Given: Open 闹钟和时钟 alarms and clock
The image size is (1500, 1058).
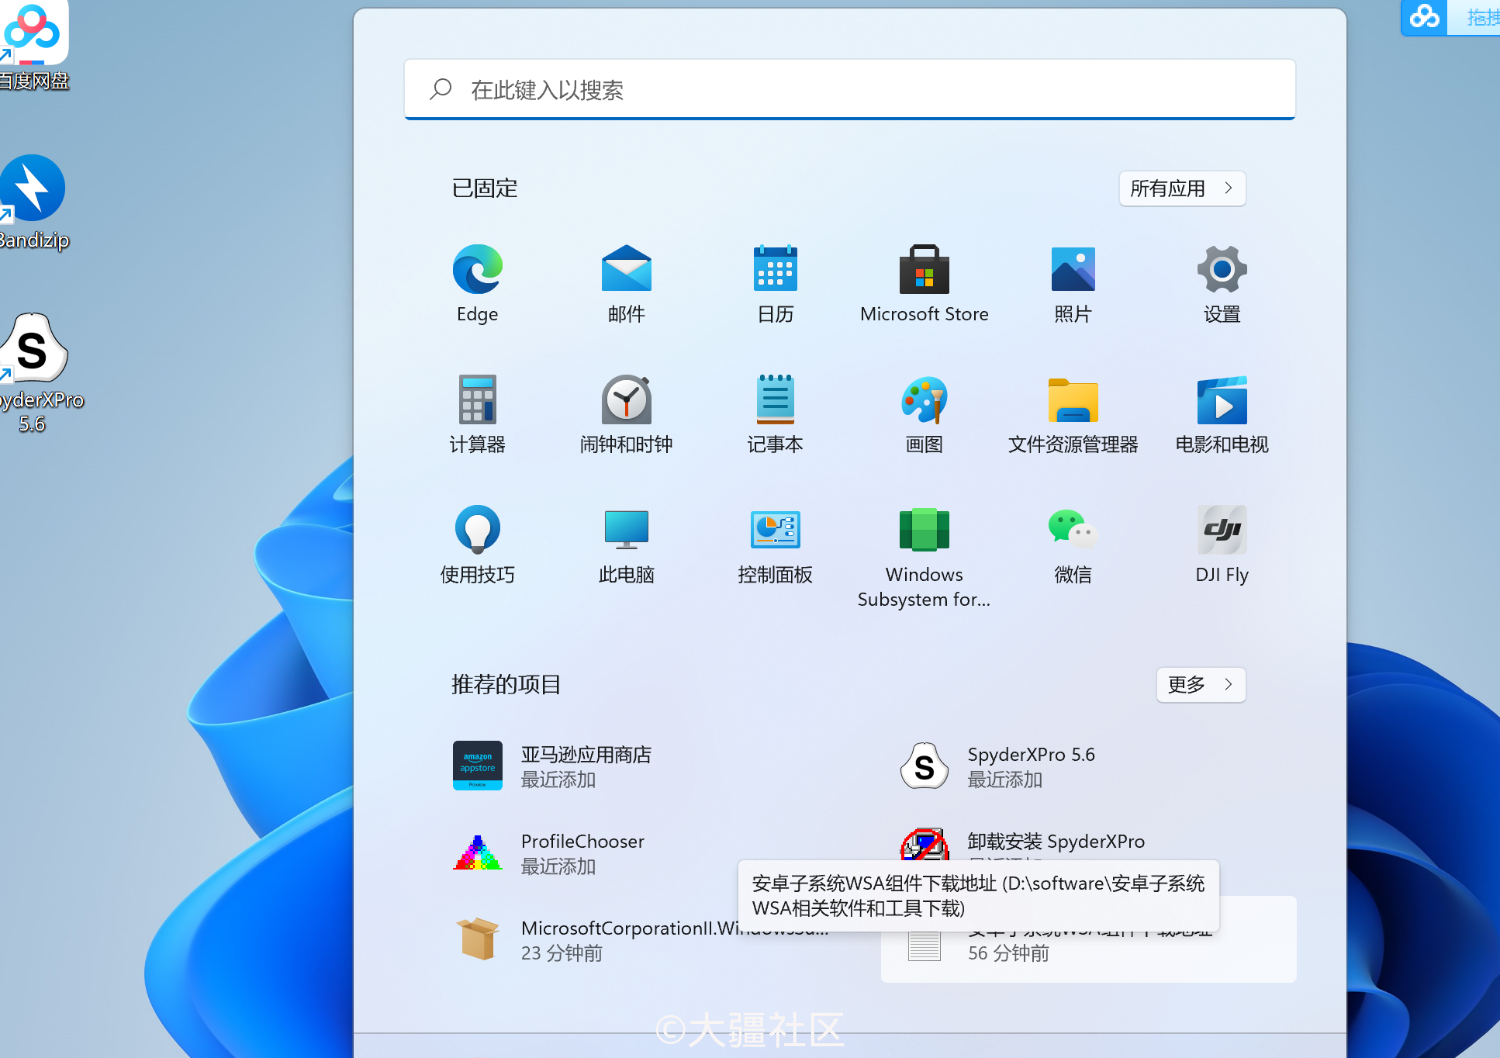Looking at the screenshot, I should pos(626,414).
